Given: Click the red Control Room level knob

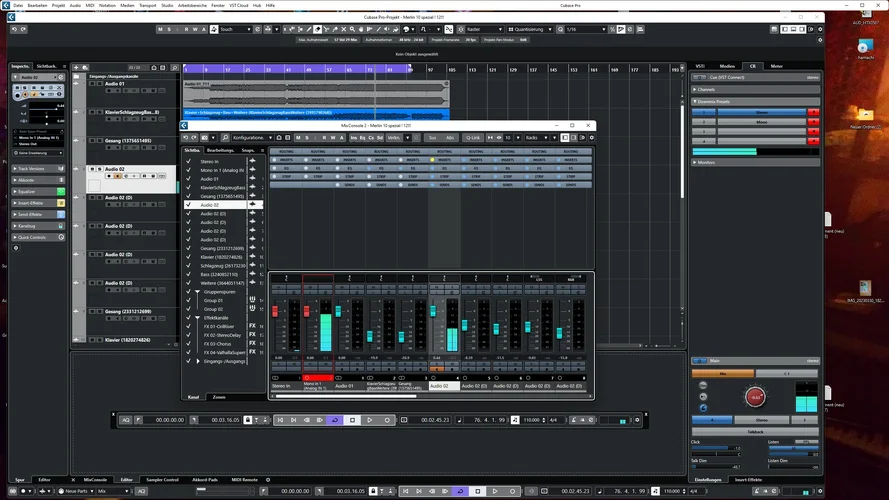Looking at the screenshot, I should (x=755, y=397).
